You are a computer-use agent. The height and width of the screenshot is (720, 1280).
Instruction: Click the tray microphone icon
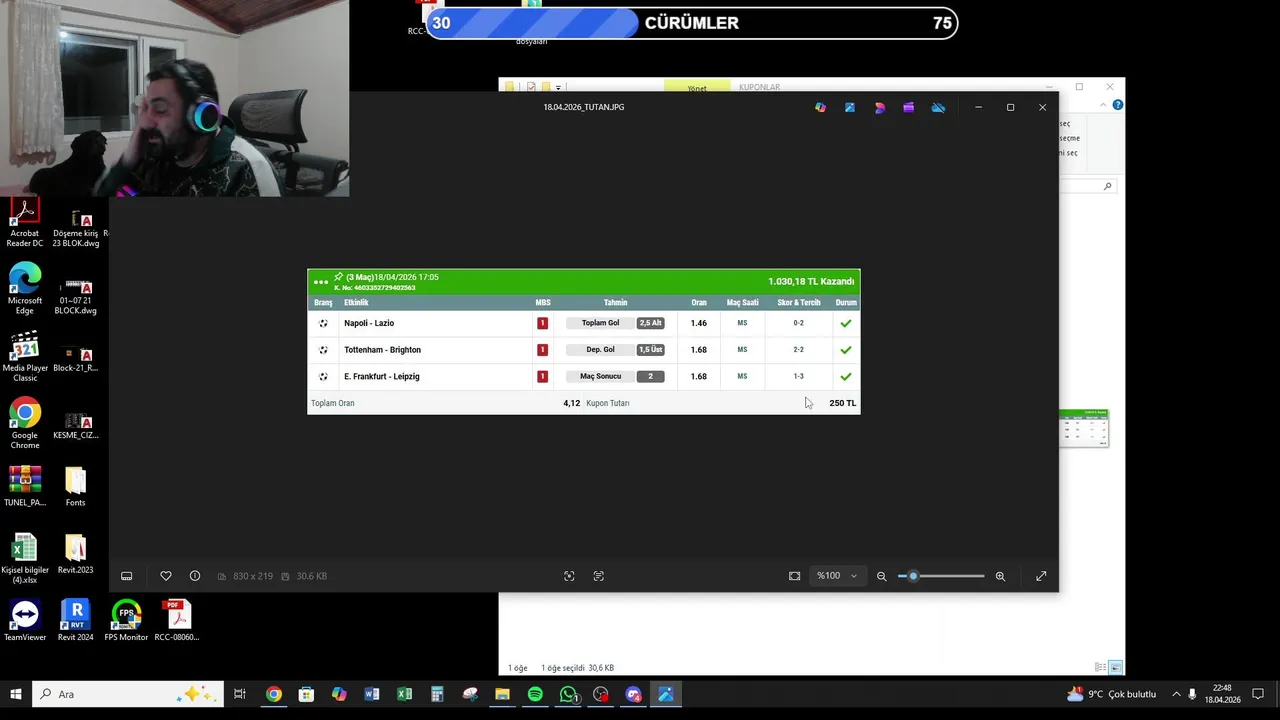coord(1192,694)
